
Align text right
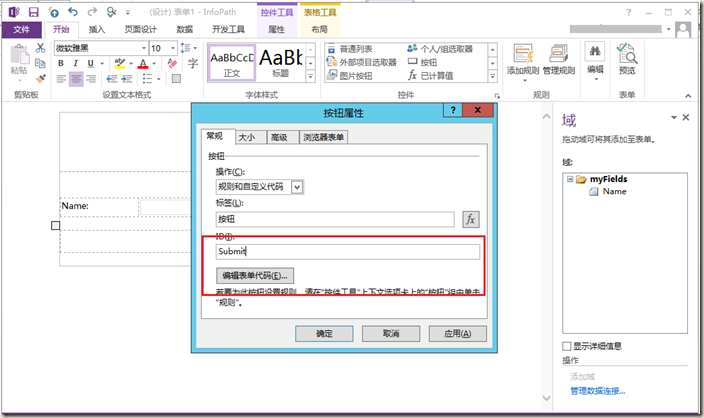click(91, 79)
